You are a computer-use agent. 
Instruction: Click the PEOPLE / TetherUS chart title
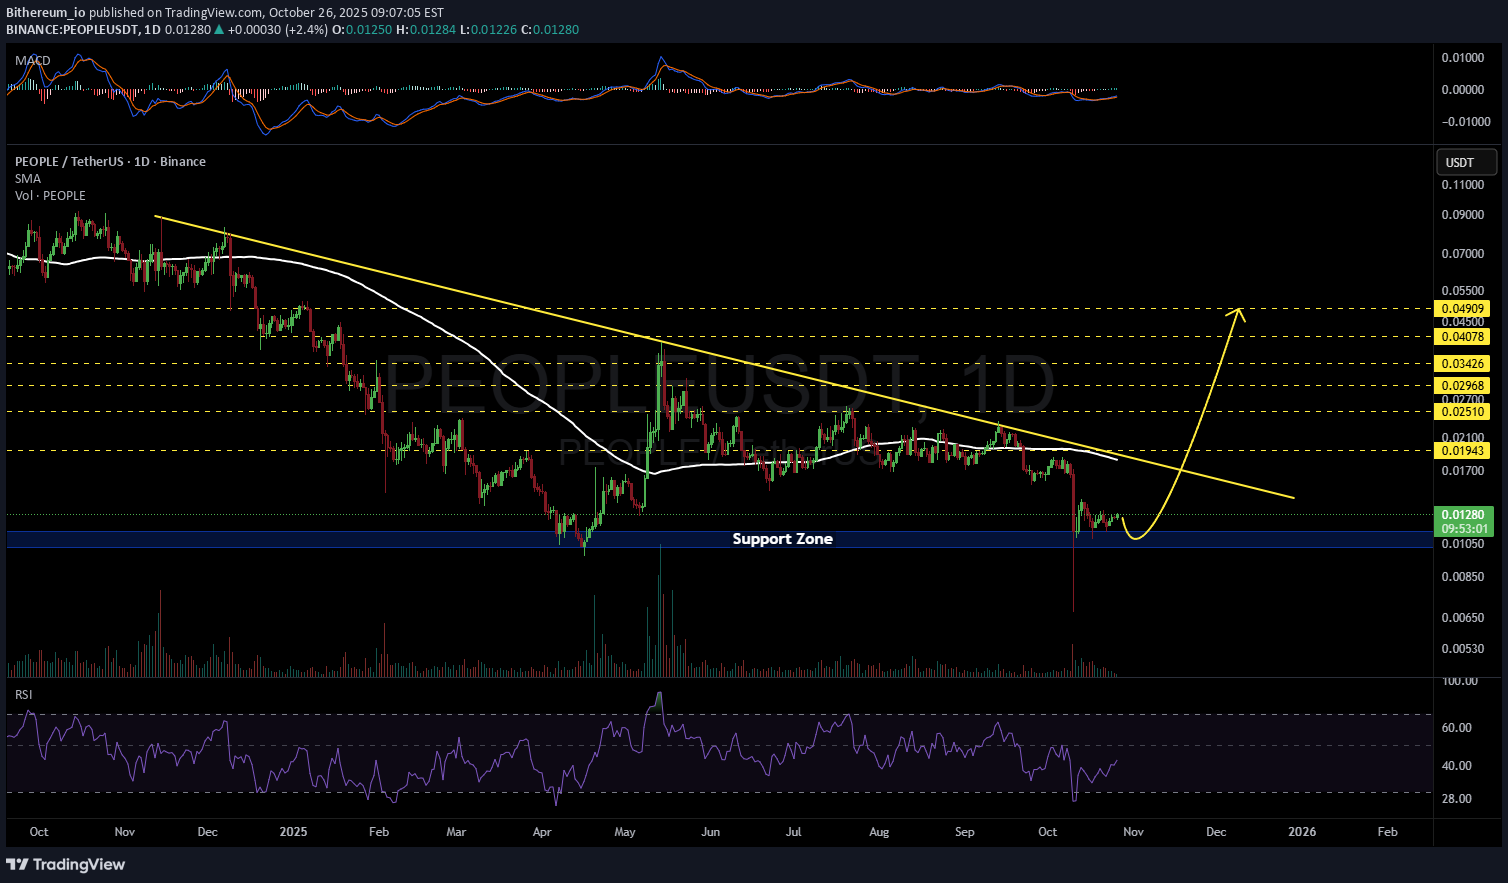point(110,162)
